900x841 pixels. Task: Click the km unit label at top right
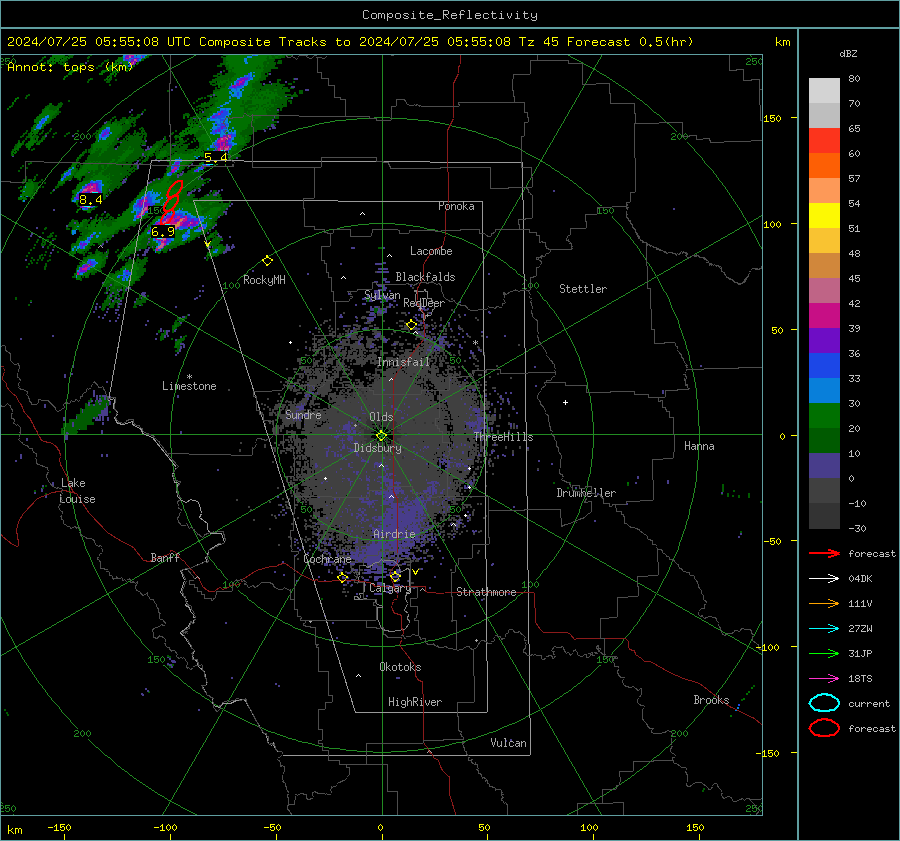click(x=782, y=42)
